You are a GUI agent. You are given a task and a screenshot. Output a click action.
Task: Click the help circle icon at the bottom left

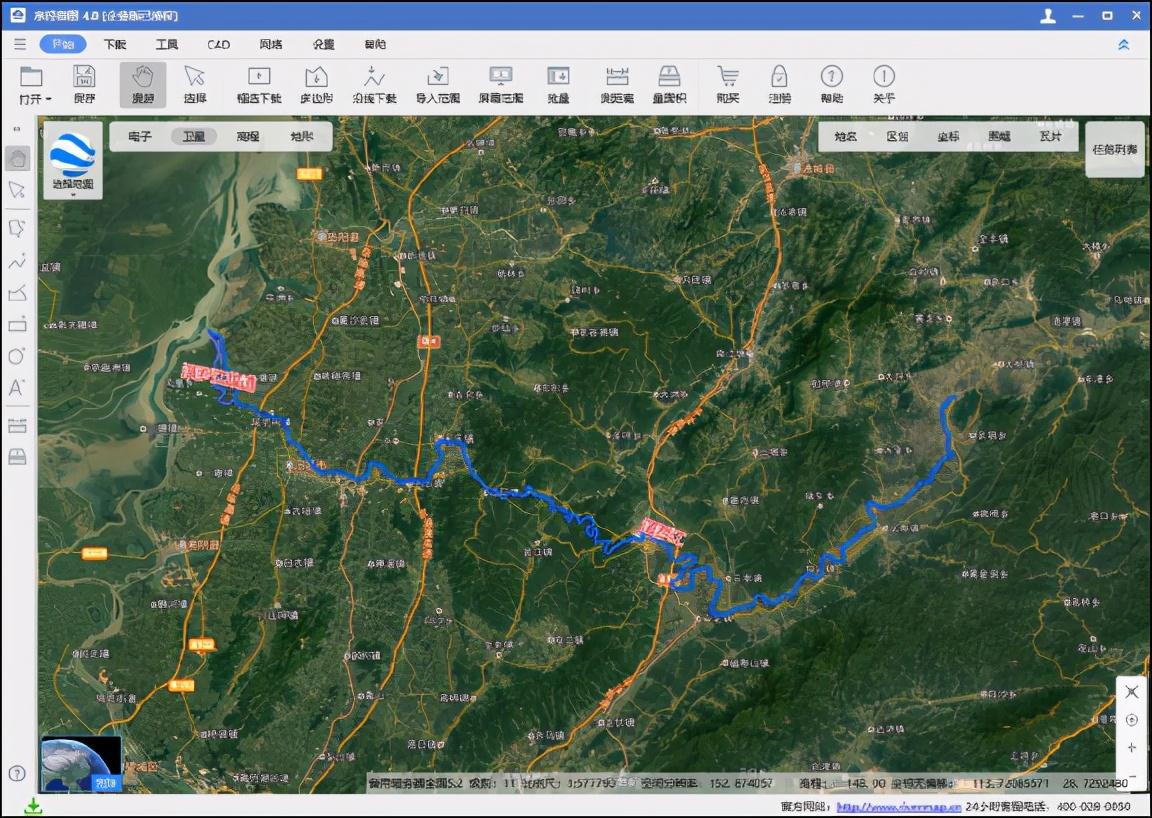(17, 773)
